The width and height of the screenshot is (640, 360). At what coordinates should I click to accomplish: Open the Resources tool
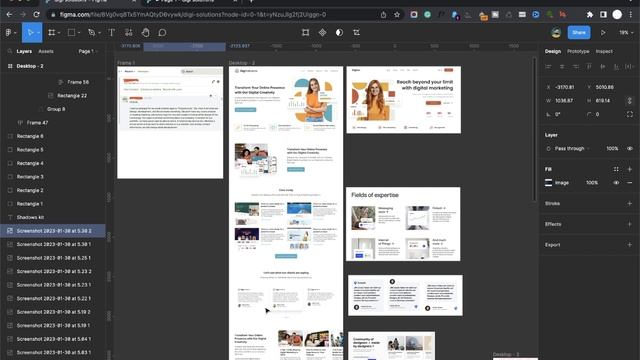tap(129, 32)
